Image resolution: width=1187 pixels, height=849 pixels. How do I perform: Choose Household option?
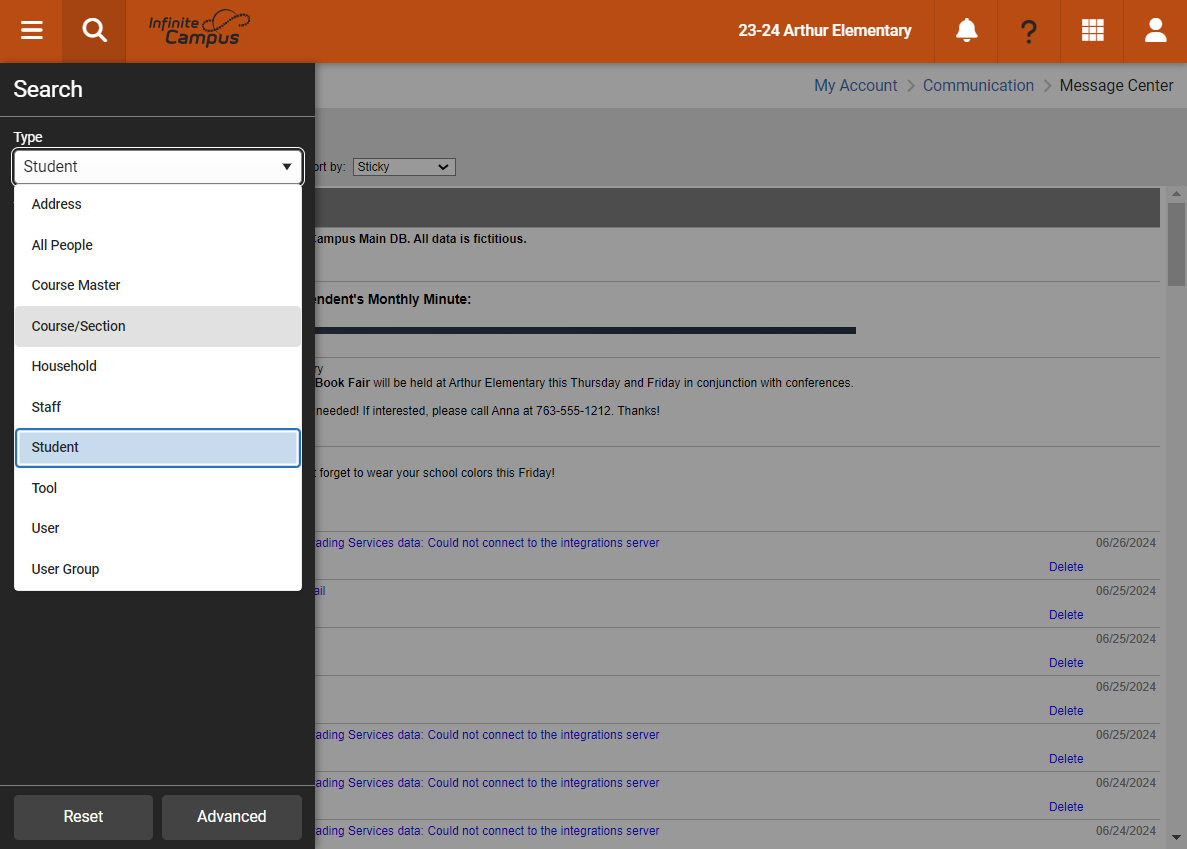[157, 366]
